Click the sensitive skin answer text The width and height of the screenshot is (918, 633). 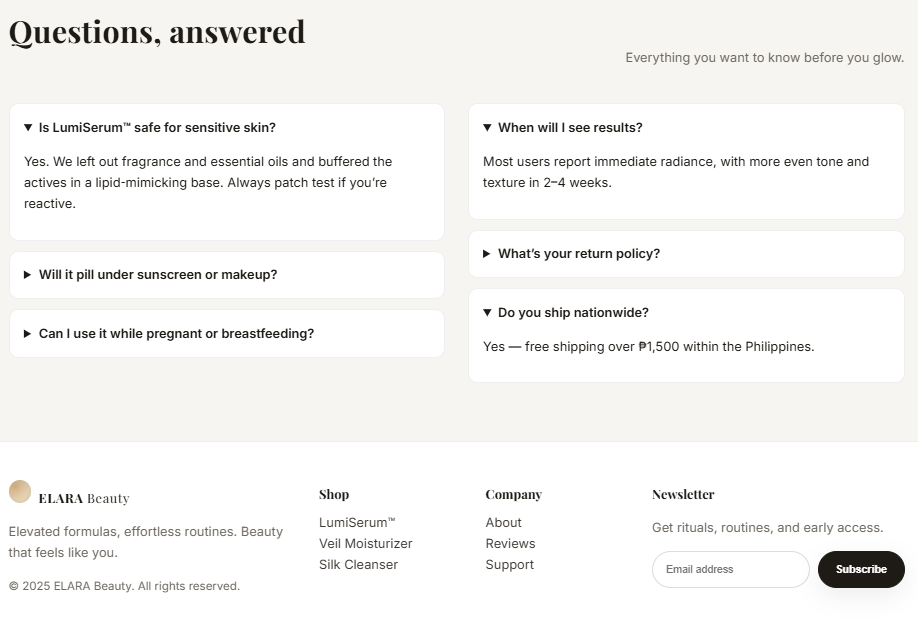208,182
